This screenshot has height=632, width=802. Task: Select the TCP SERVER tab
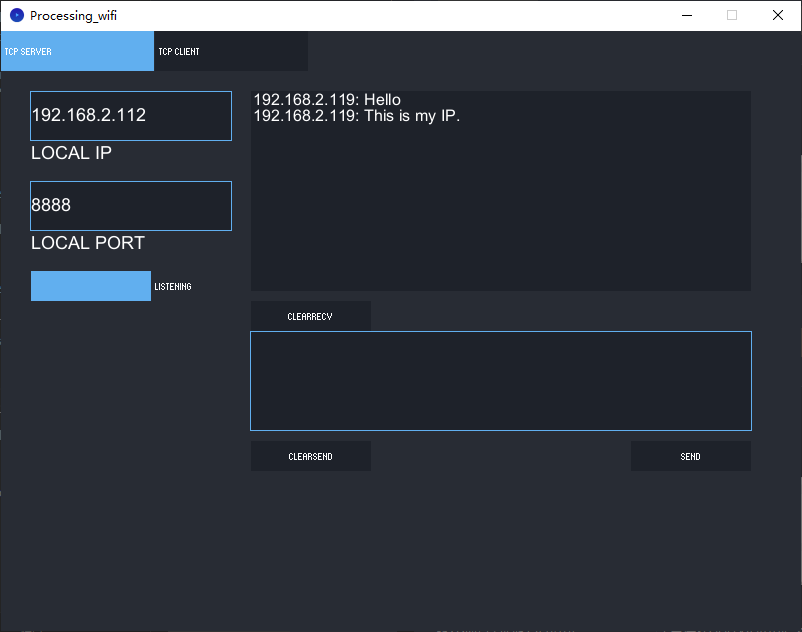click(x=77, y=51)
